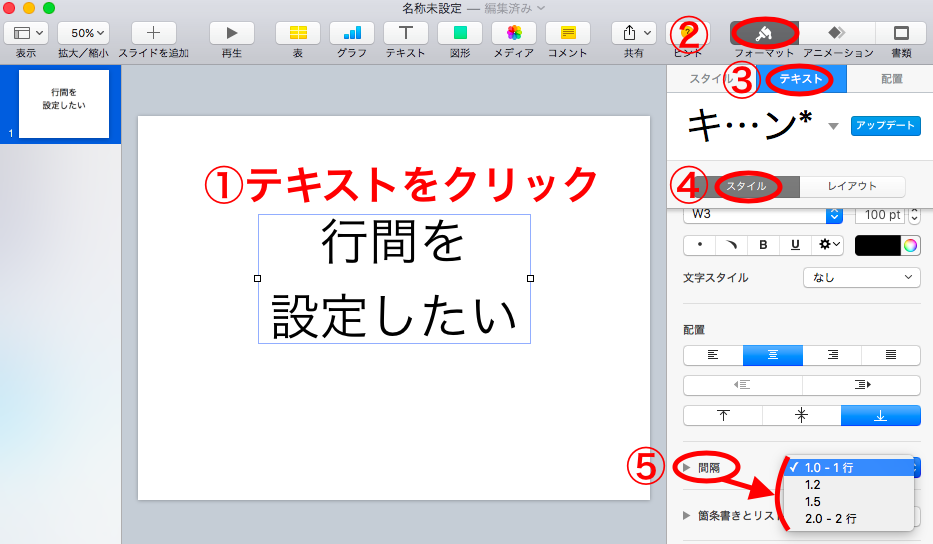933x544 pixels.
Task: Toggle bold with the B button
Action: (763, 244)
